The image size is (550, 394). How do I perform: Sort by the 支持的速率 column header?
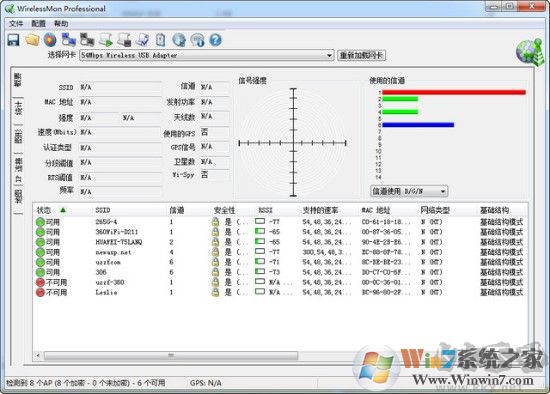(x=320, y=210)
